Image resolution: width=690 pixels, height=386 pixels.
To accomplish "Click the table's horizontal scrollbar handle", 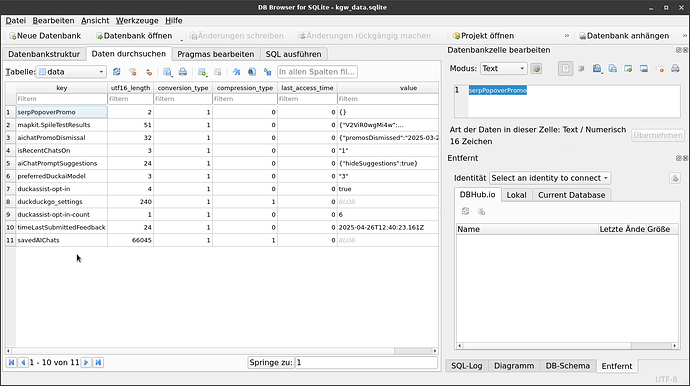I will (412, 351).
